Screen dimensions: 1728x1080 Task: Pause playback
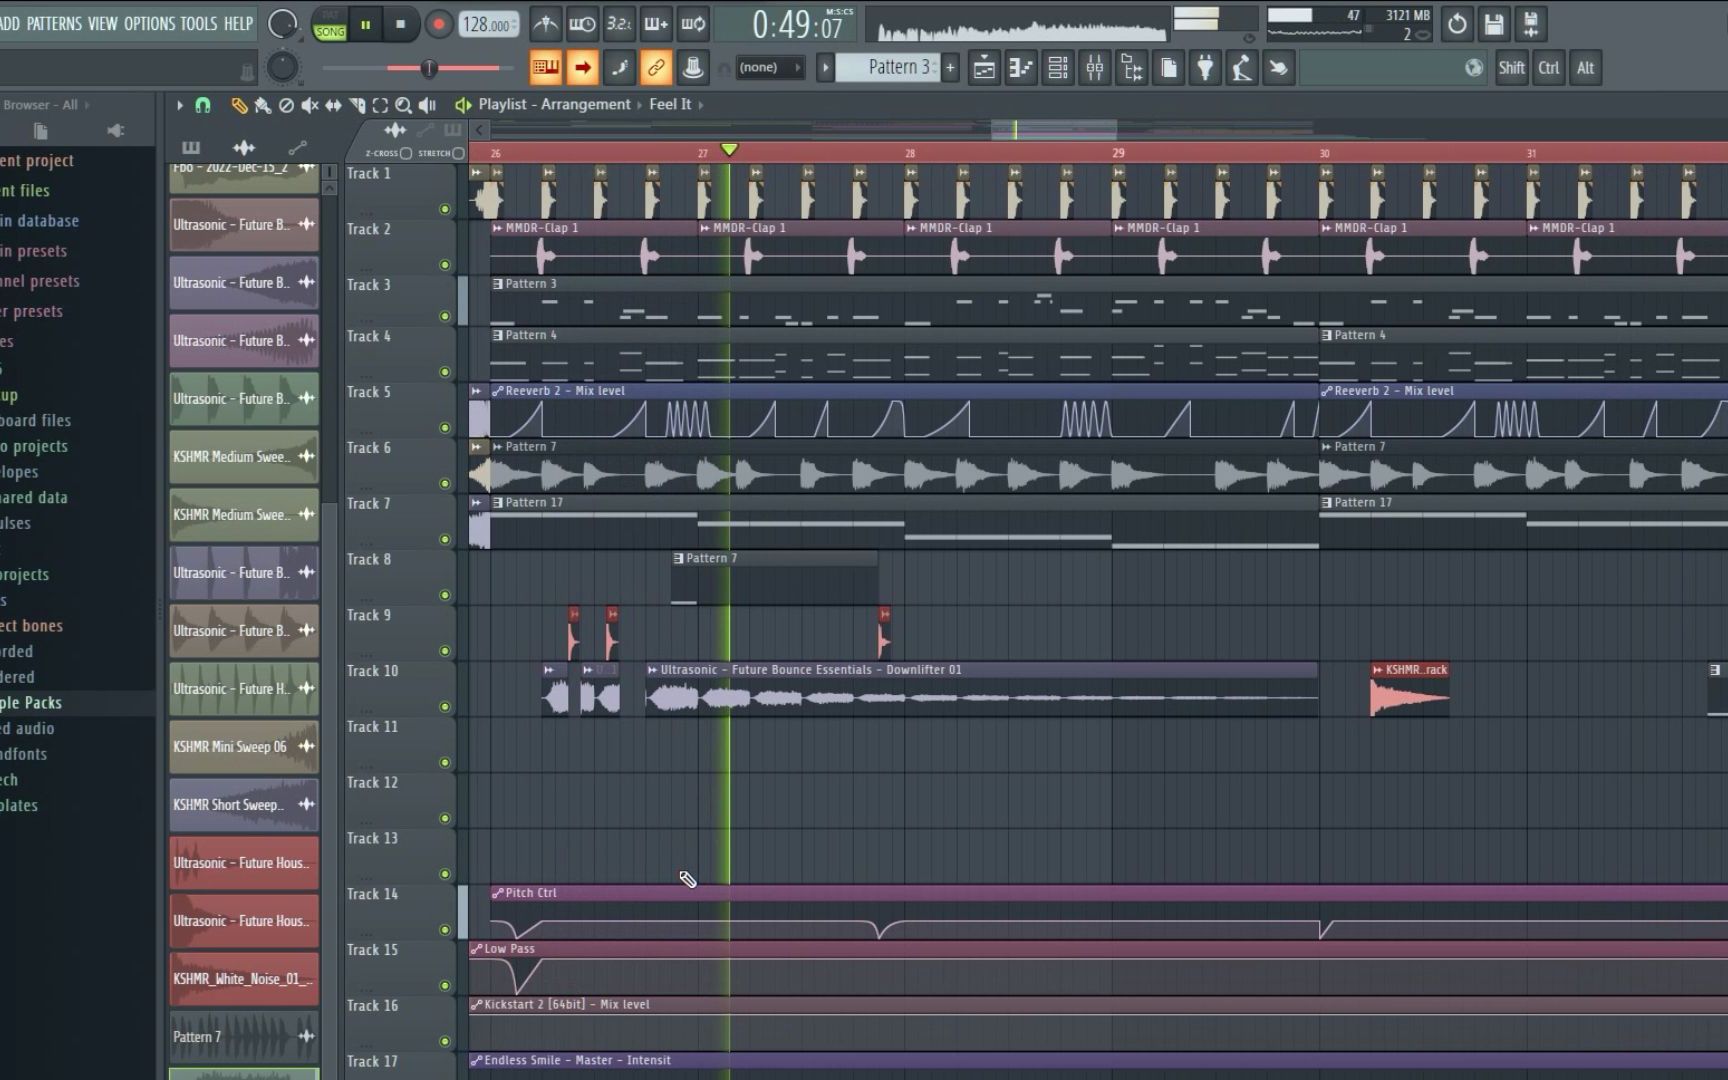point(366,25)
